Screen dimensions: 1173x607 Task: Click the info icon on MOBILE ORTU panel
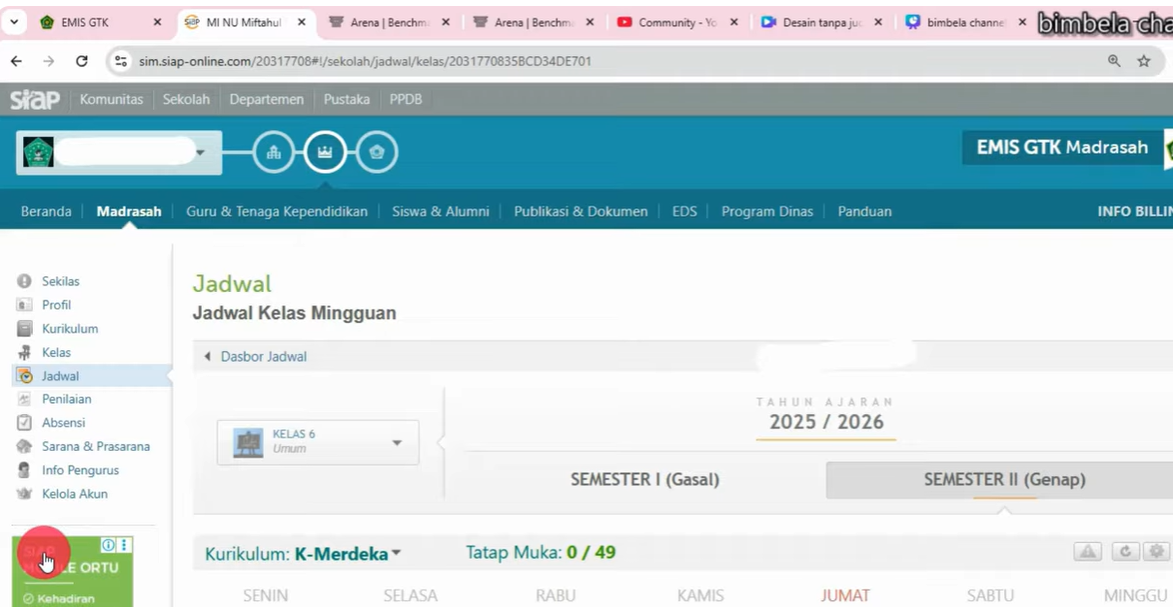109,544
